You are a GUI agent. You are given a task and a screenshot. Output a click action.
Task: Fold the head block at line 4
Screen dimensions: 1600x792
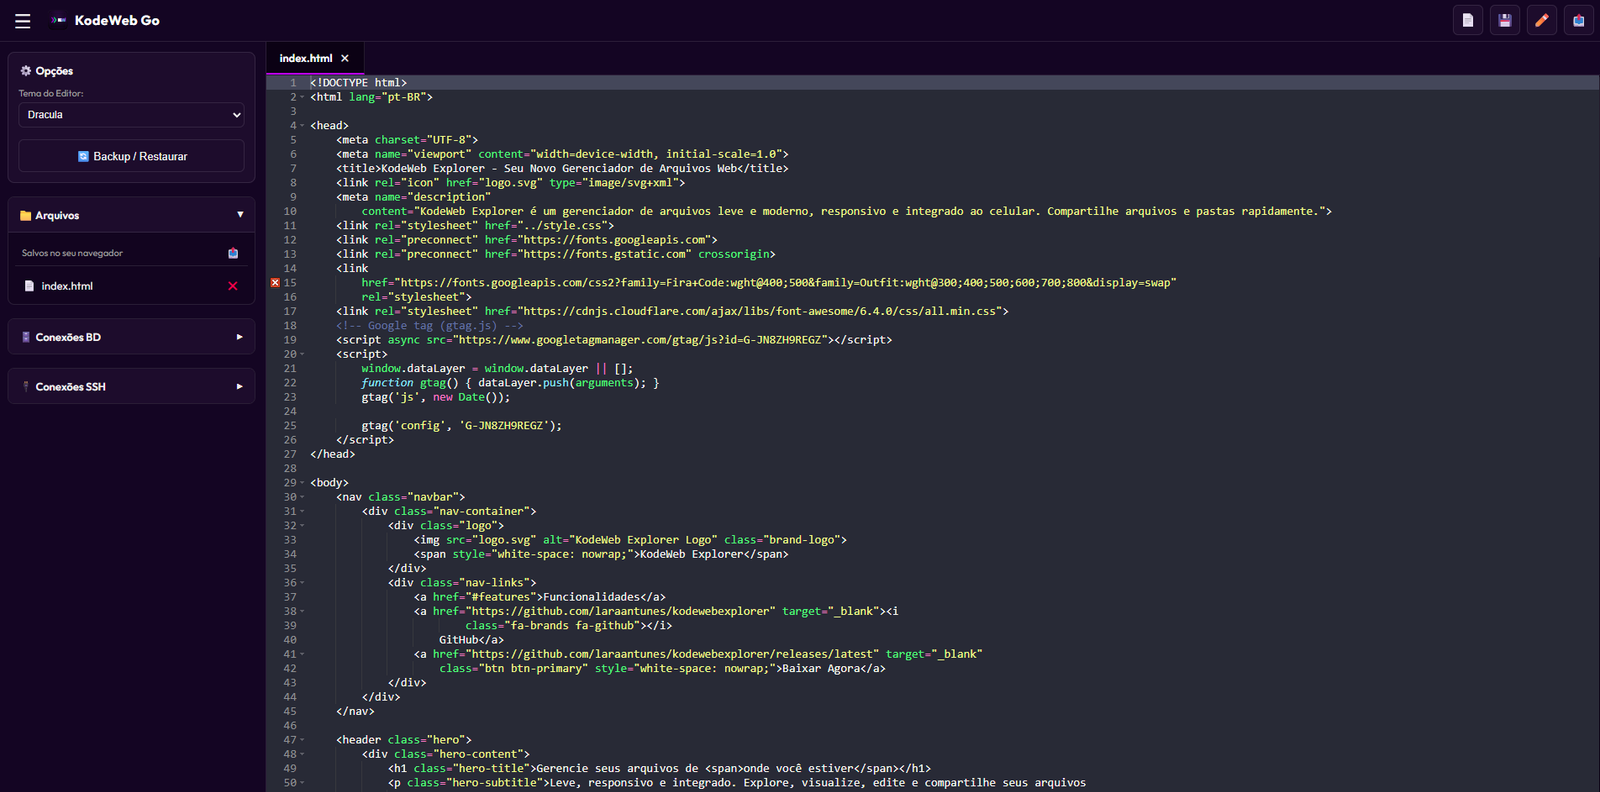[302, 126]
